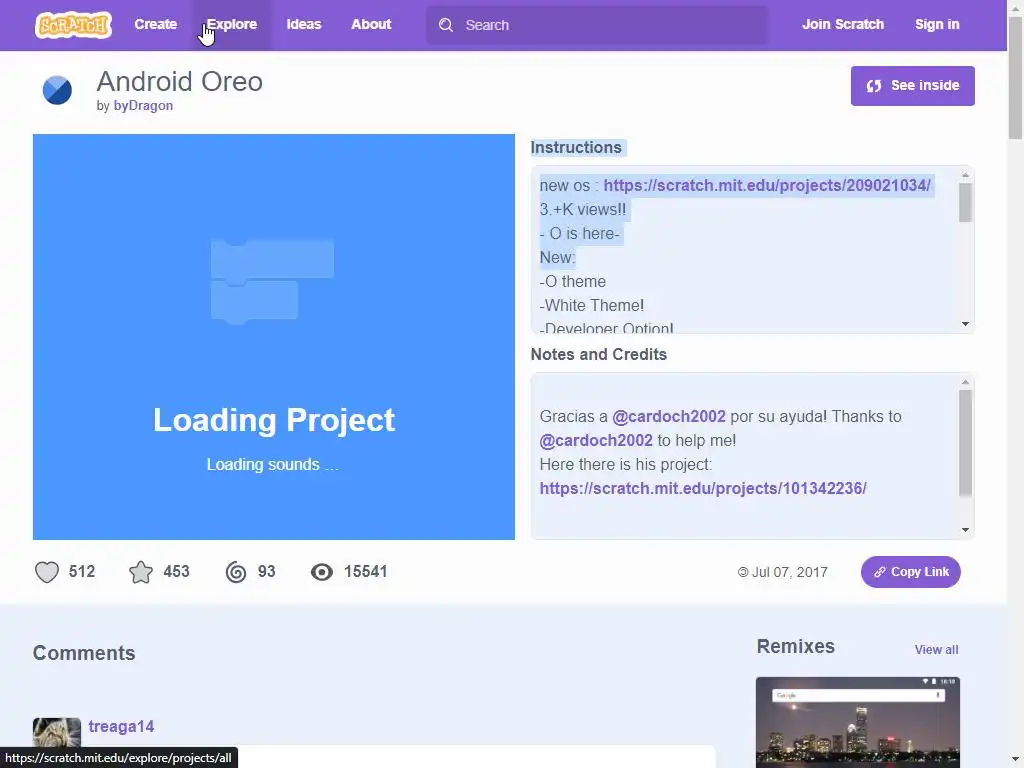Click the favorites count 453
This screenshot has width=1024, height=768.
point(176,572)
